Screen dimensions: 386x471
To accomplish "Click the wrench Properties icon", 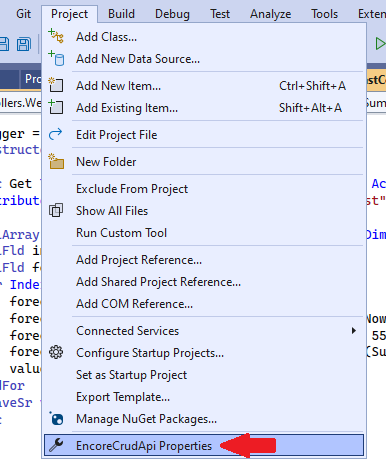I will coord(56,445).
